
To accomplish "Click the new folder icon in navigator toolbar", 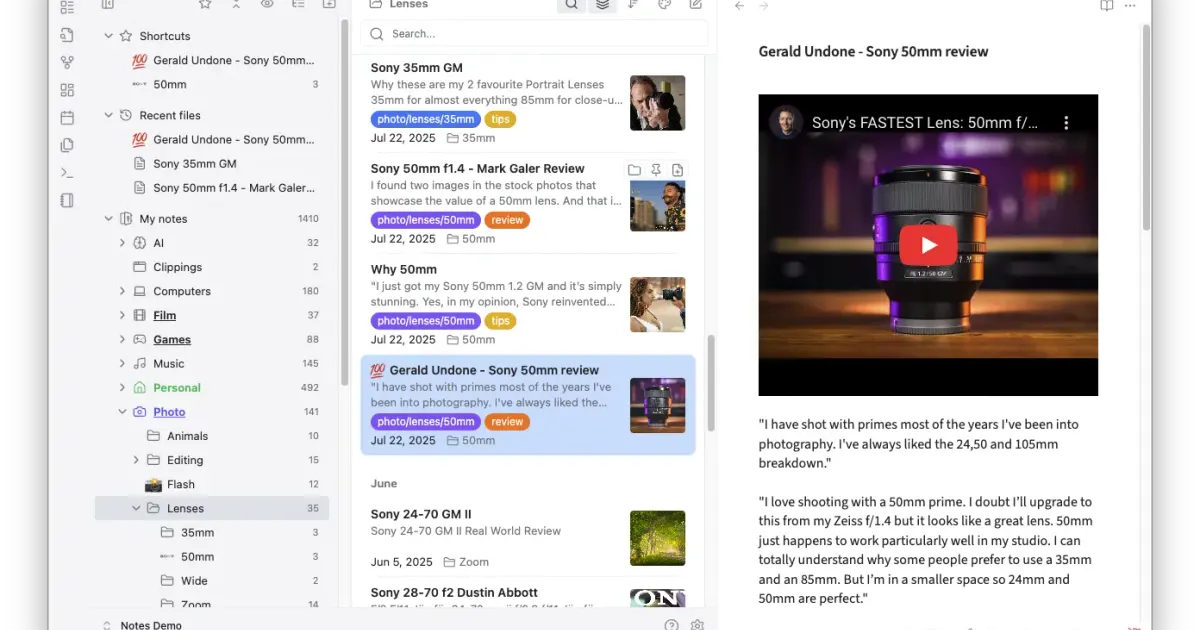I will [329, 5].
